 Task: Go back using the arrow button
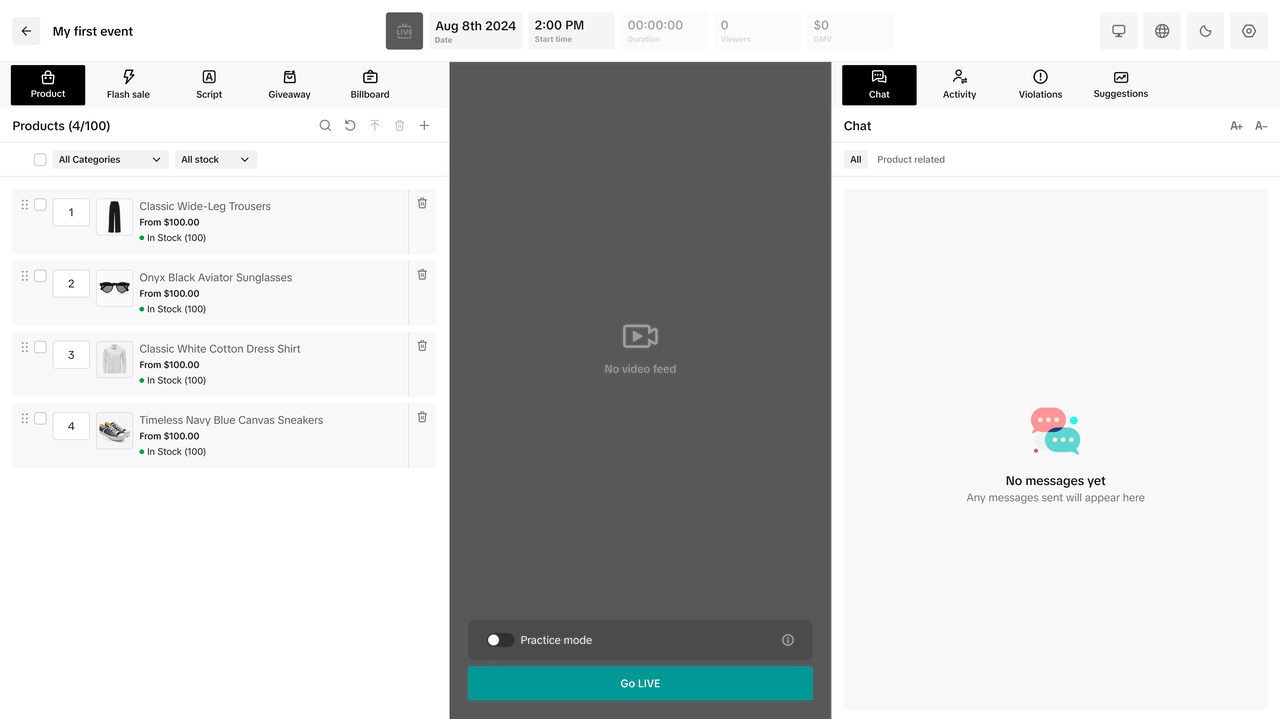click(26, 31)
